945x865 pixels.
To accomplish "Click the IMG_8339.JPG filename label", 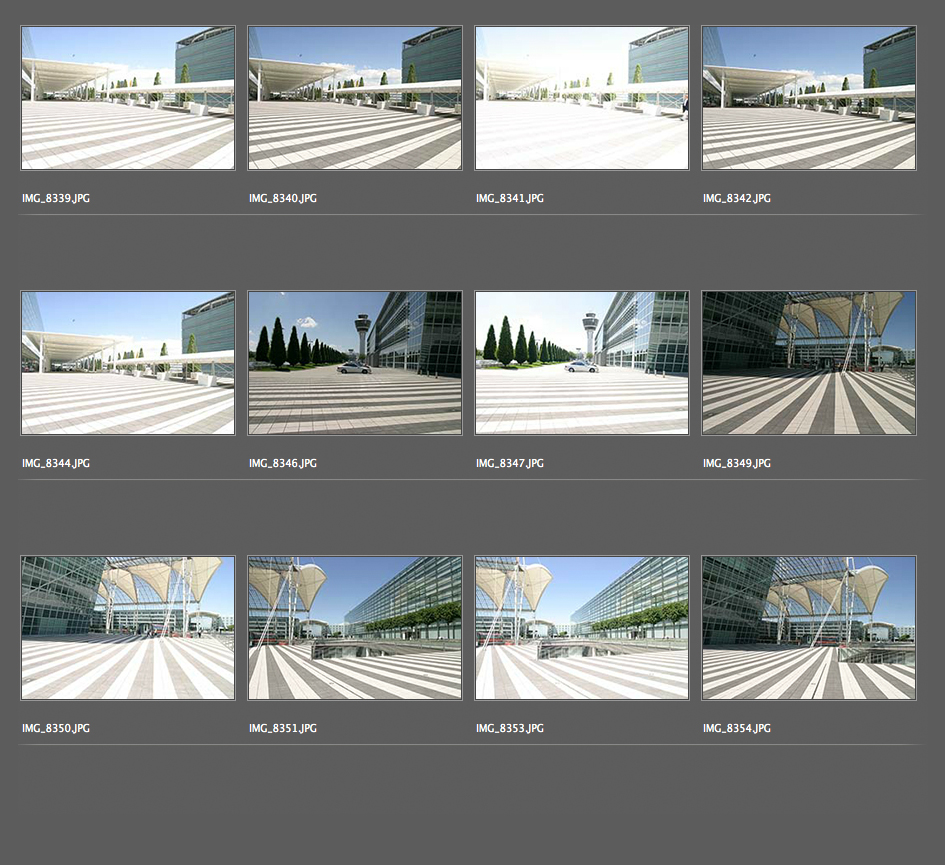I will 56,199.
